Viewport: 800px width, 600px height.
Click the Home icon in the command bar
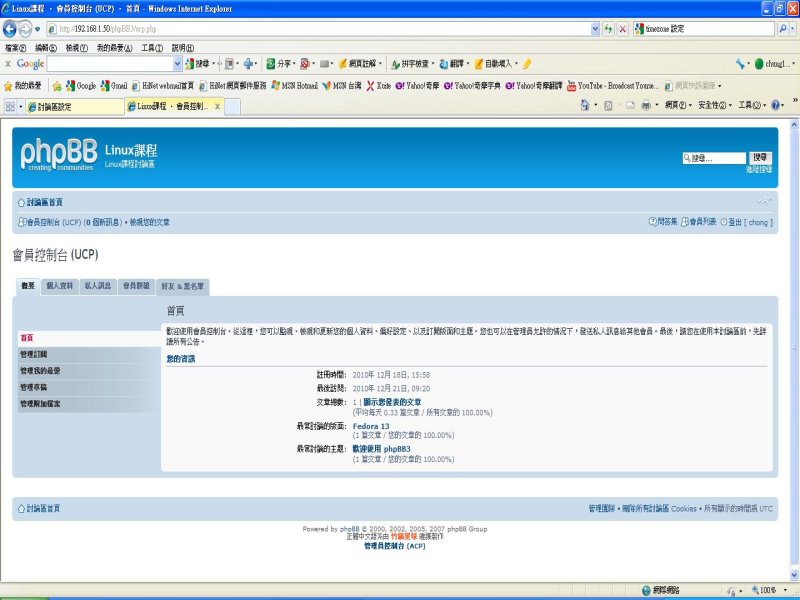click(585, 105)
